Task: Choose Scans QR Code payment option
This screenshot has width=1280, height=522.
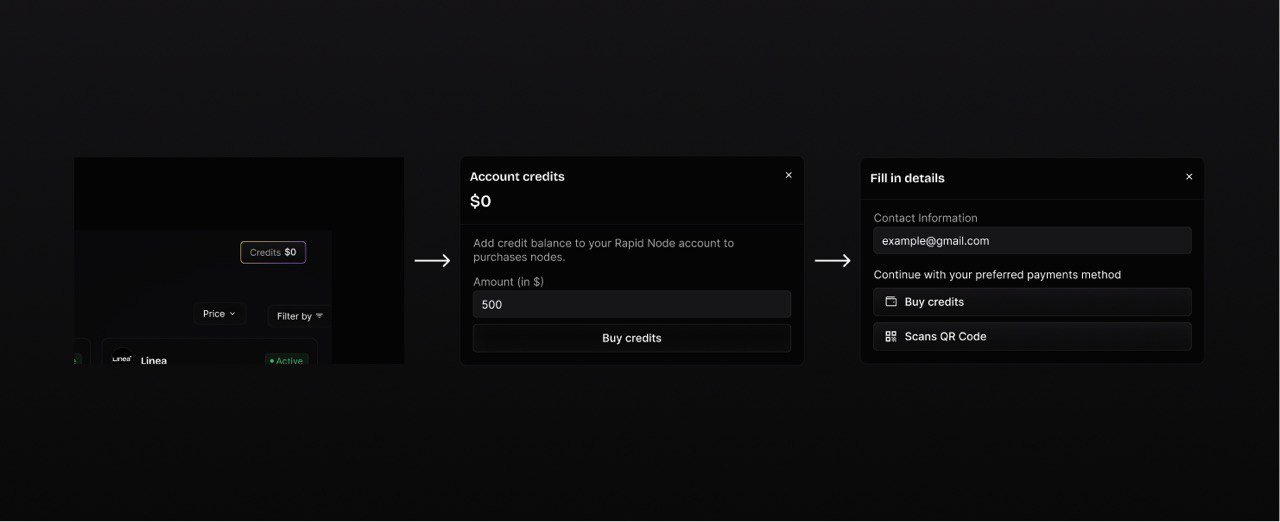Action: (1032, 336)
